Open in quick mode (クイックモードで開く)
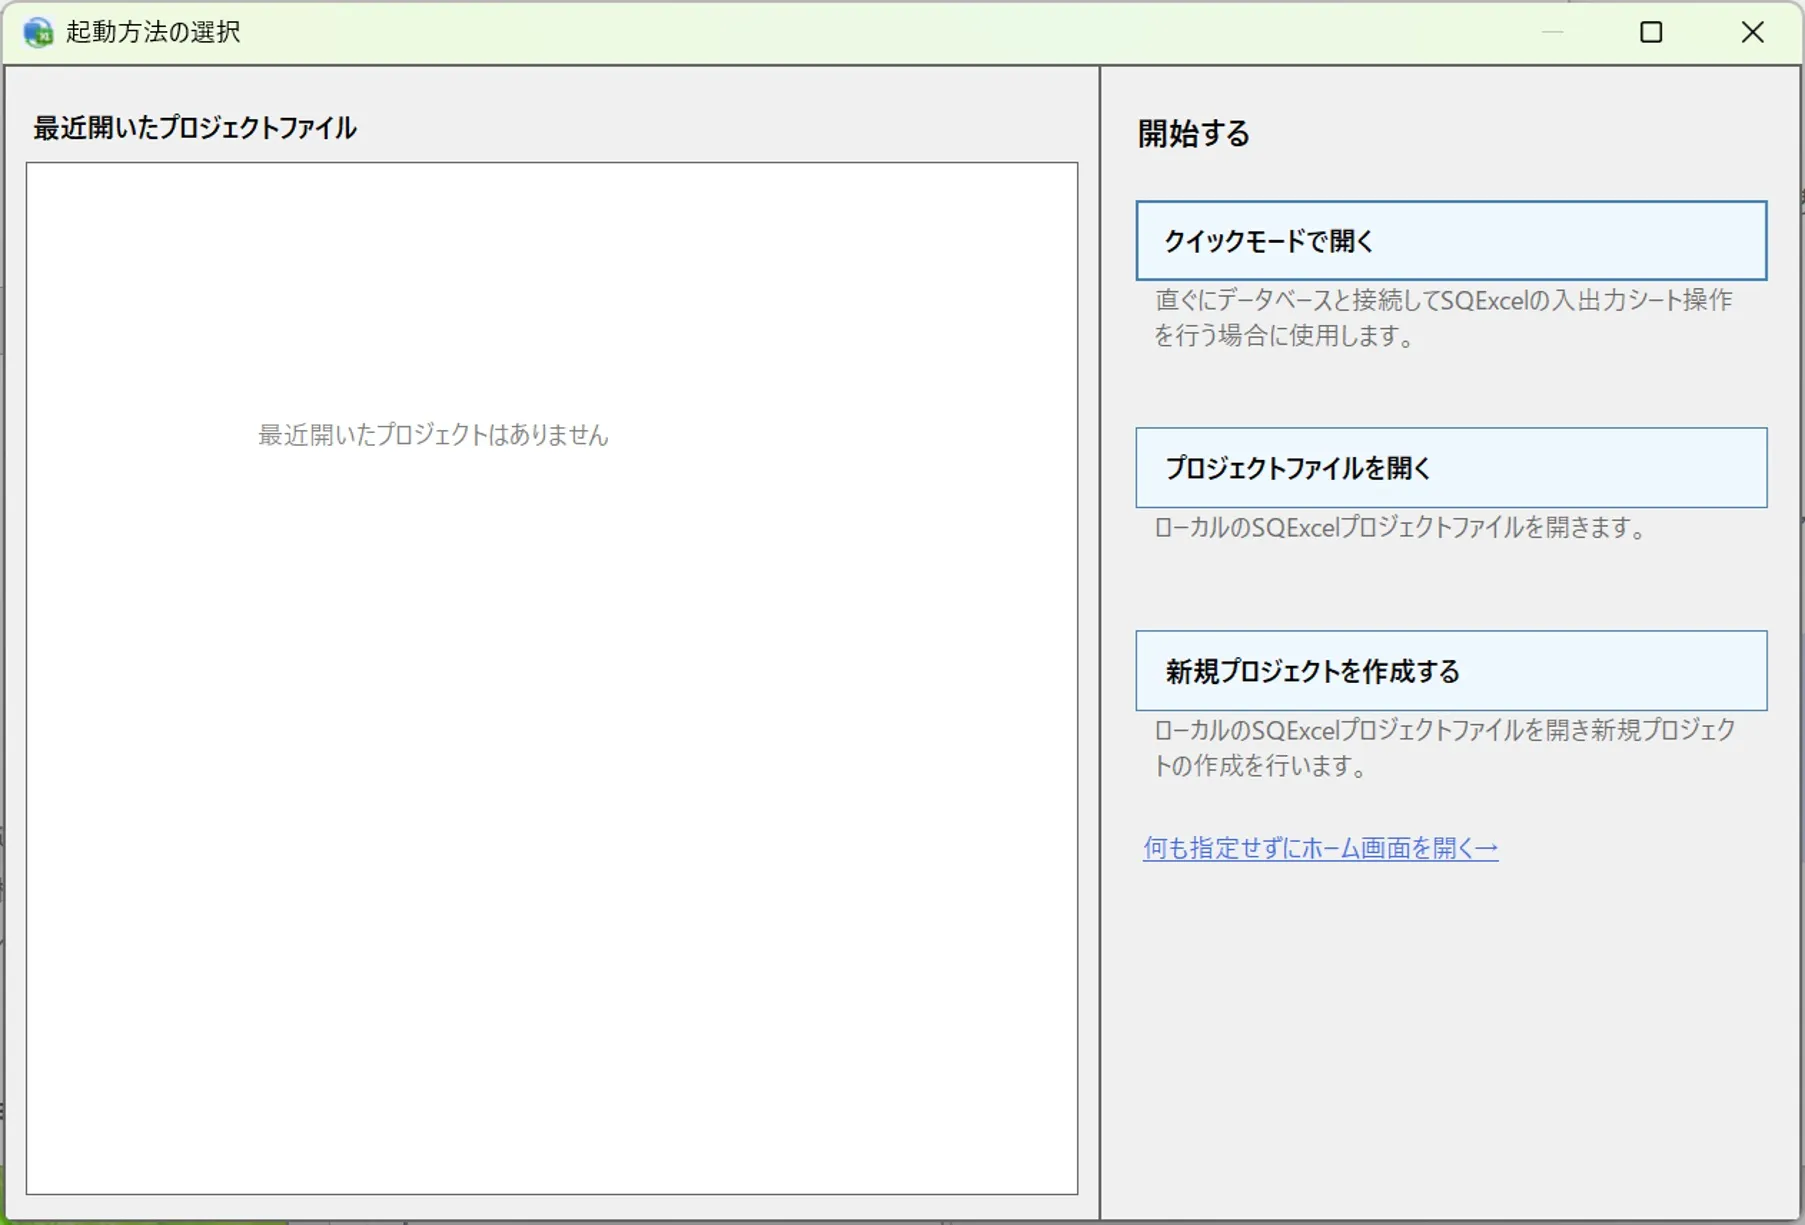 tap(1451, 241)
